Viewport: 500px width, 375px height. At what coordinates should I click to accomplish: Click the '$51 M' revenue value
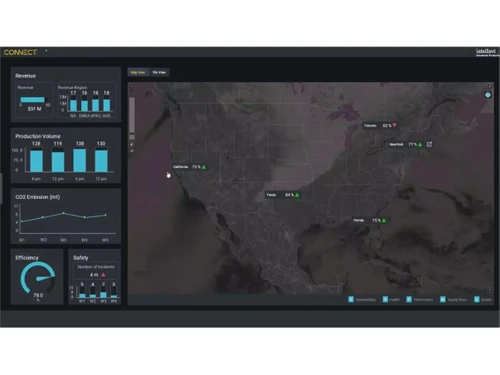point(34,109)
